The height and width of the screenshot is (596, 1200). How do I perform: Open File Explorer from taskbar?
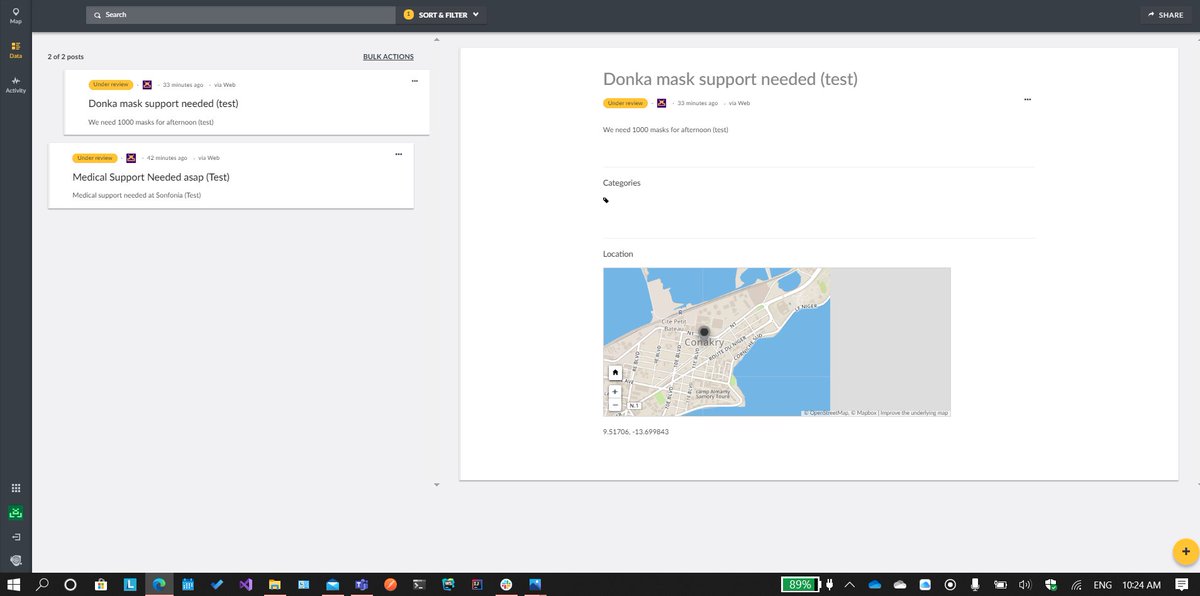(275, 584)
